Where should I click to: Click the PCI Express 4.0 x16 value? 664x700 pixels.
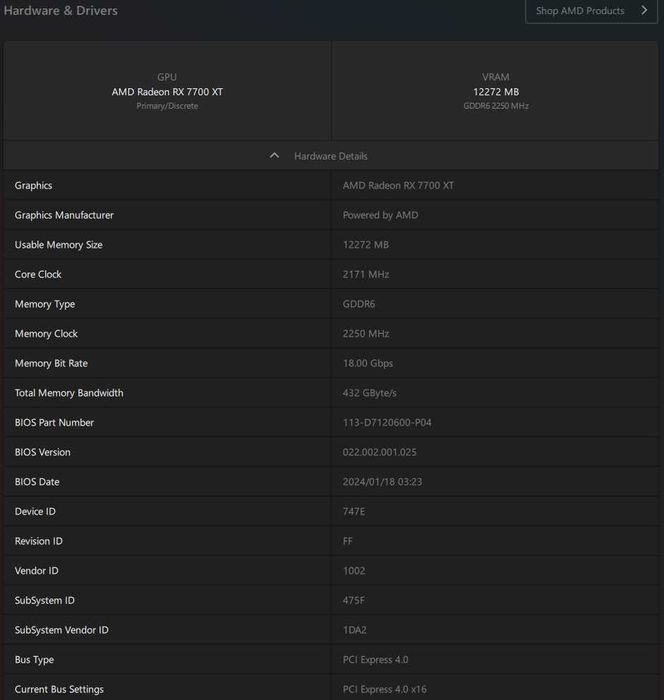pos(384,689)
